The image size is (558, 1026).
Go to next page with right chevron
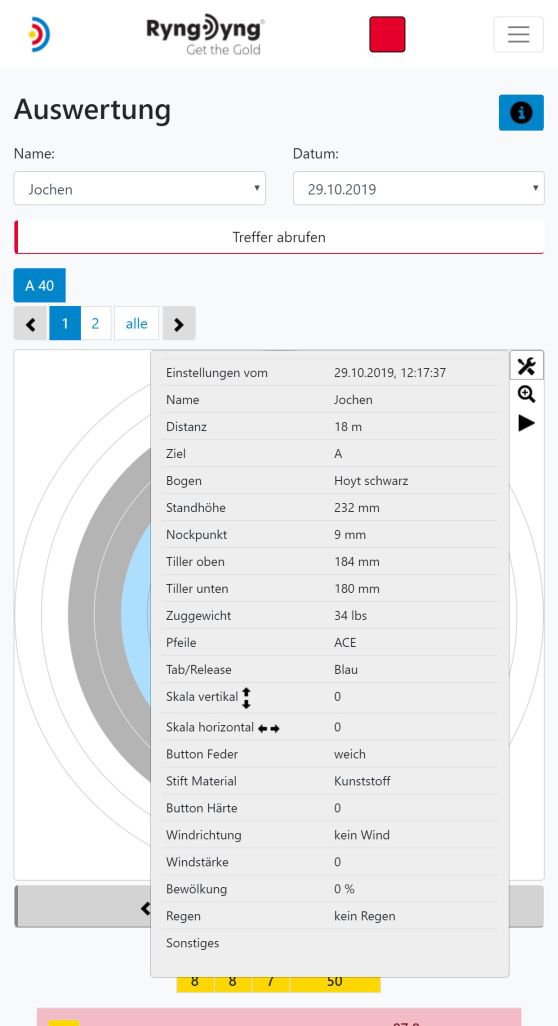pos(179,323)
